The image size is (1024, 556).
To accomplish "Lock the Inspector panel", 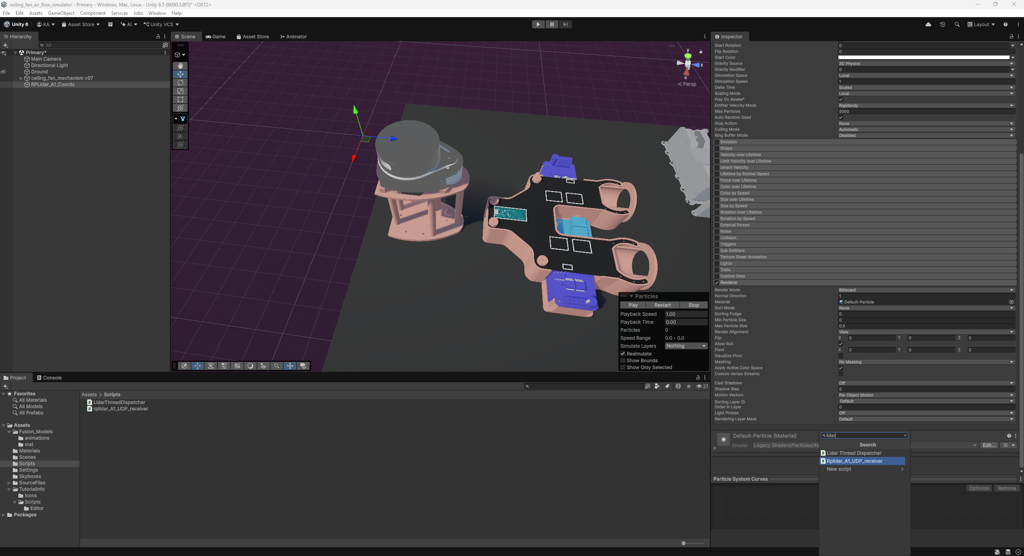I will [x=1012, y=37].
